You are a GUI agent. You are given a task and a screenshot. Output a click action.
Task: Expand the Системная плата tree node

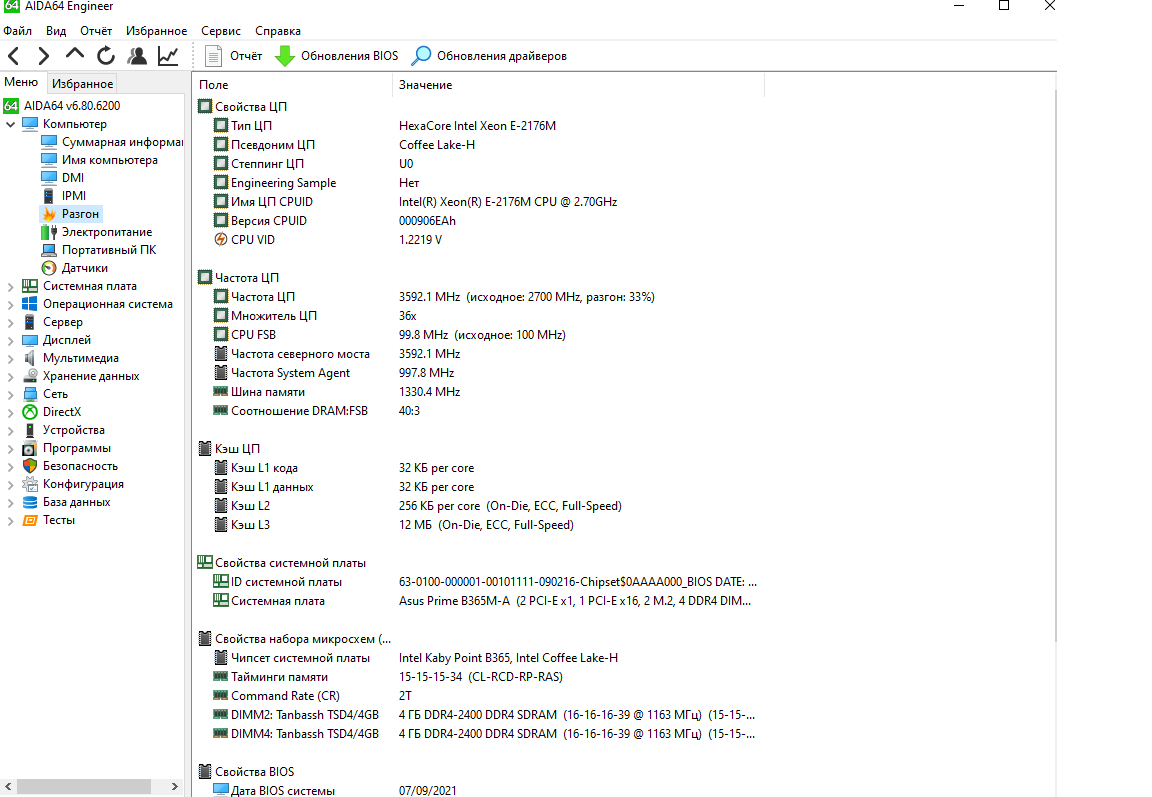pyautogui.click(x=10, y=286)
